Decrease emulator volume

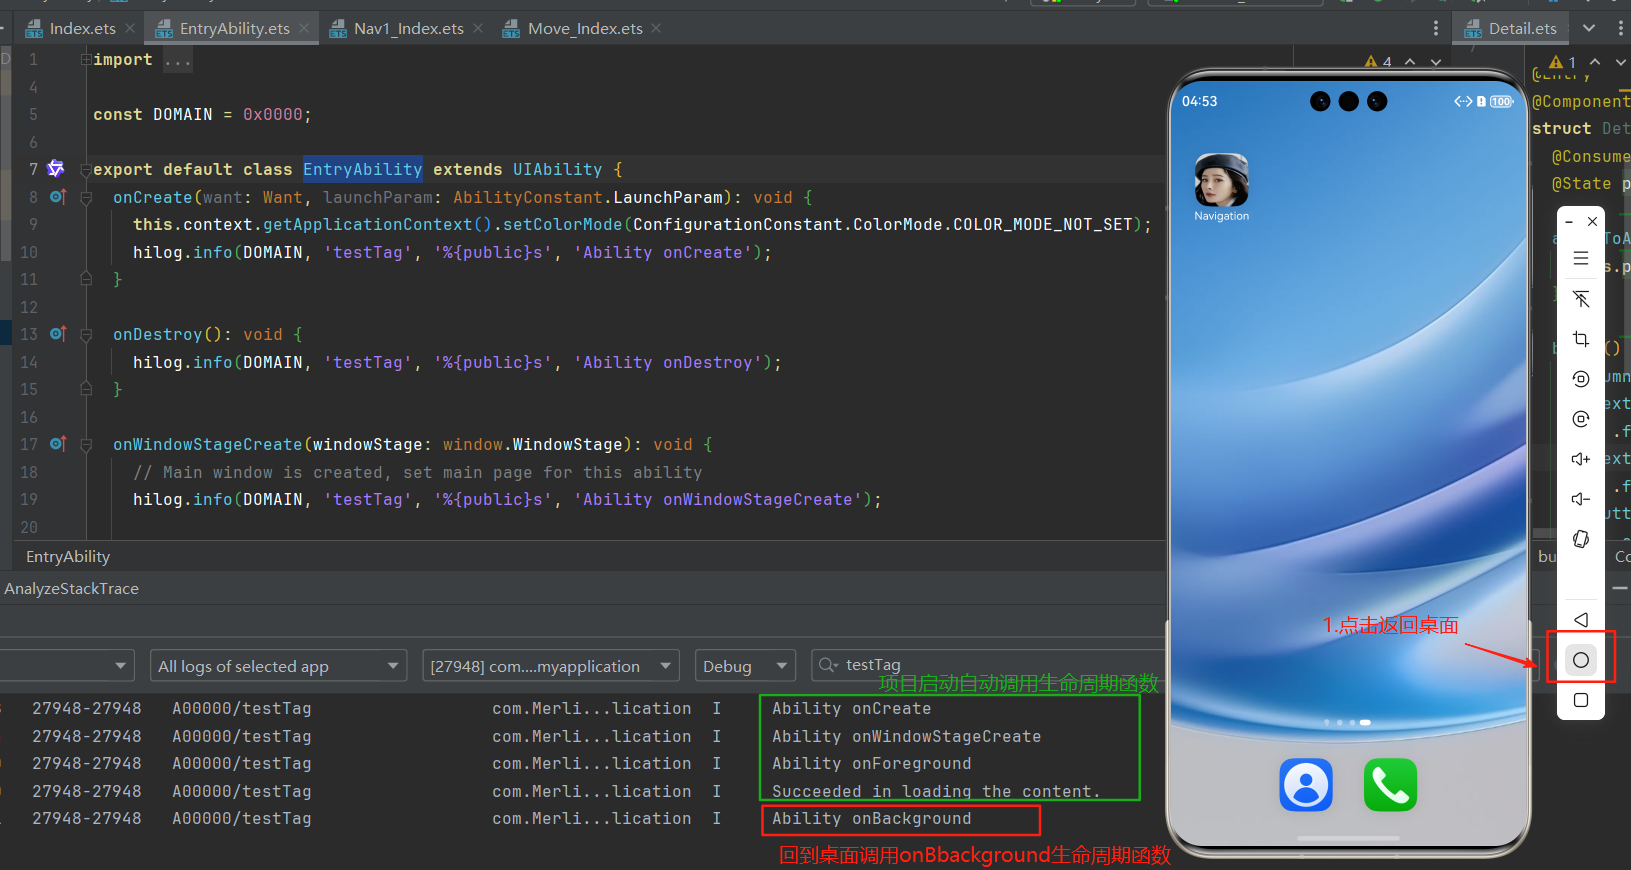click(x=1580, y=499)
